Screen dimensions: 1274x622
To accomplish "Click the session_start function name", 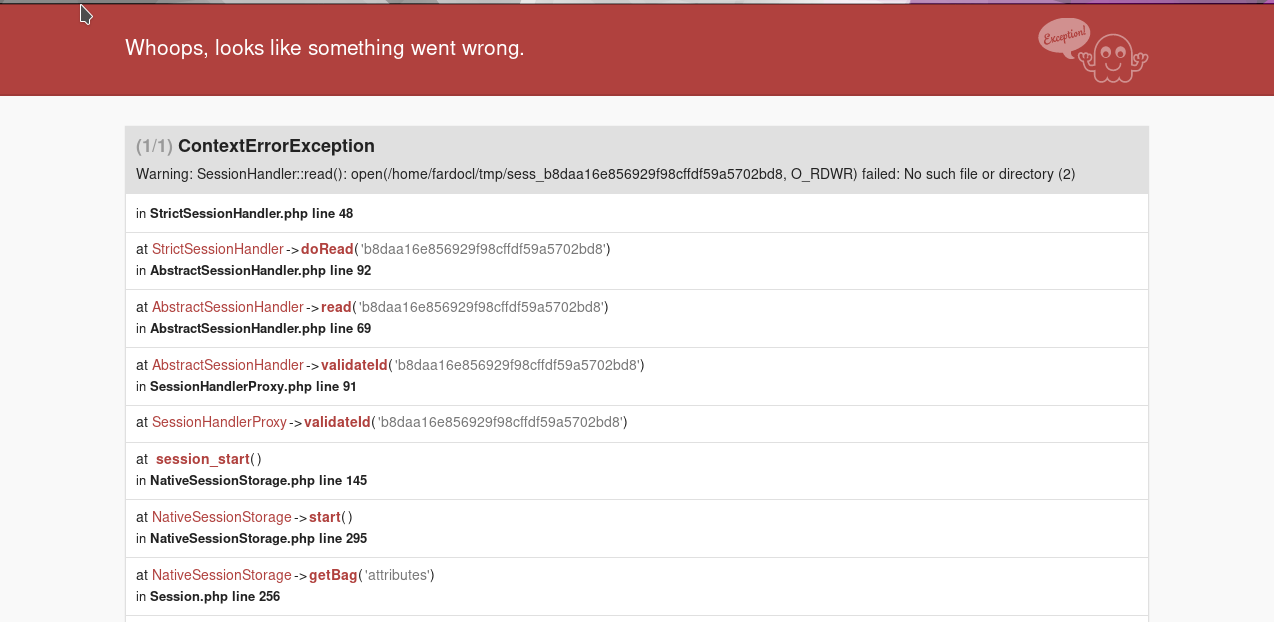I will [203, 459].
